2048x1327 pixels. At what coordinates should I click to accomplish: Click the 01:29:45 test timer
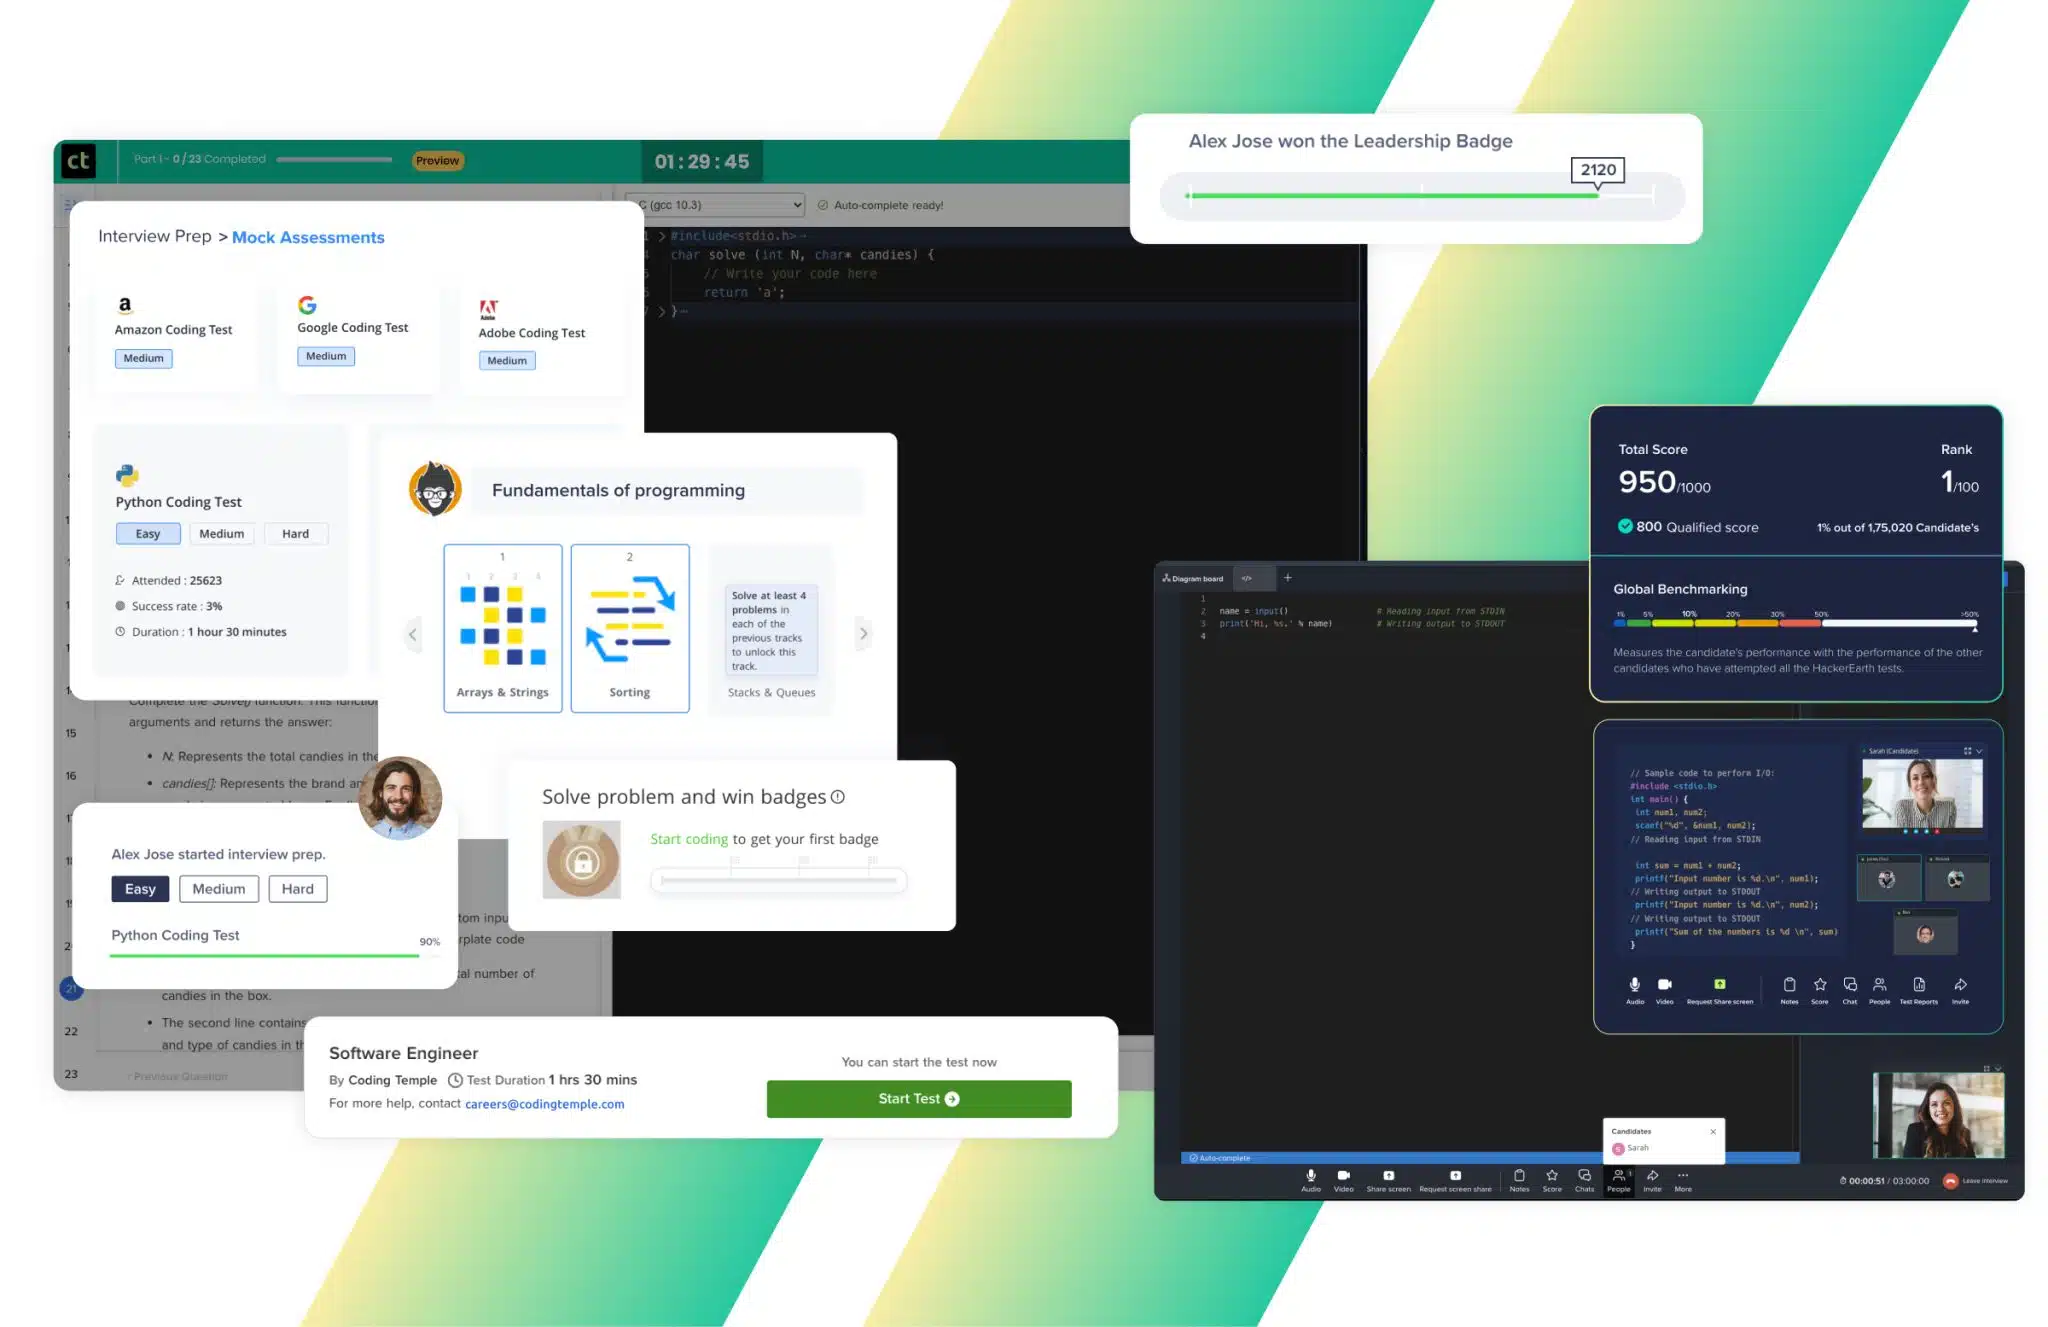click(x=702, y=162)
